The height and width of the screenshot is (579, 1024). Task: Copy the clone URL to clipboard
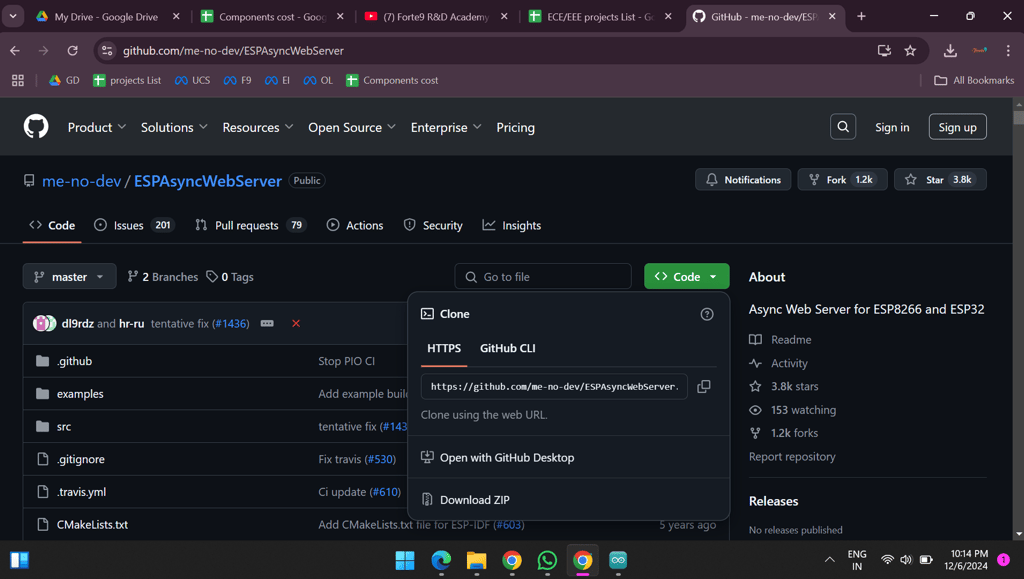tap(703, 386)
